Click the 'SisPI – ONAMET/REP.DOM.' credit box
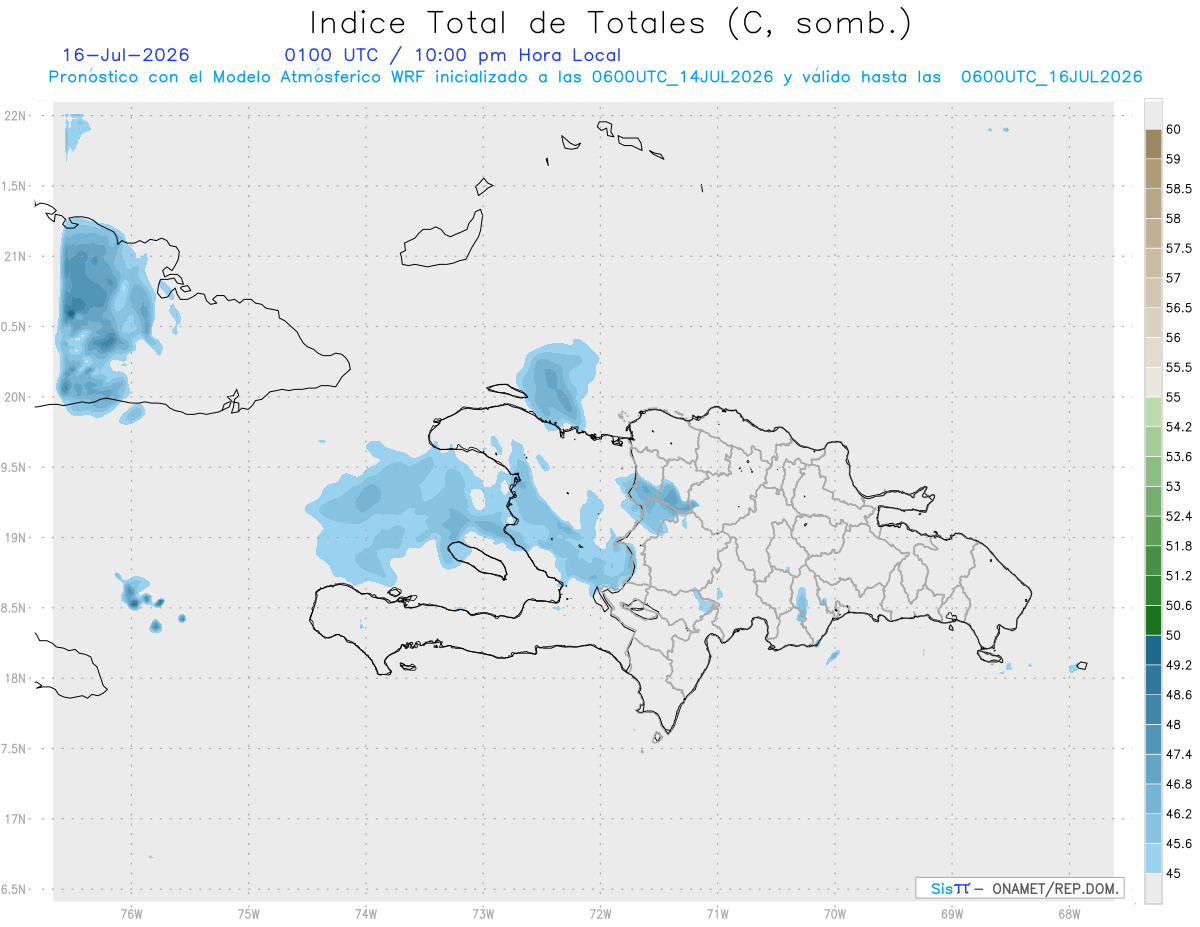 click(x=1019, y=888)
